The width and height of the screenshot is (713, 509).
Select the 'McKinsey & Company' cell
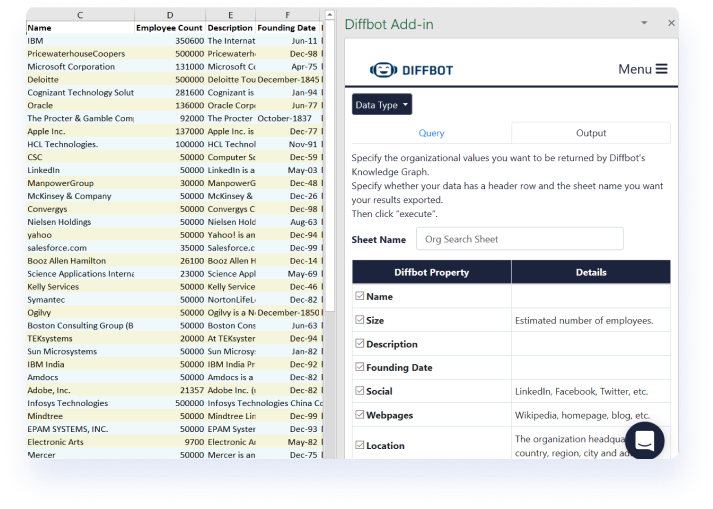(x=80, y=196)
